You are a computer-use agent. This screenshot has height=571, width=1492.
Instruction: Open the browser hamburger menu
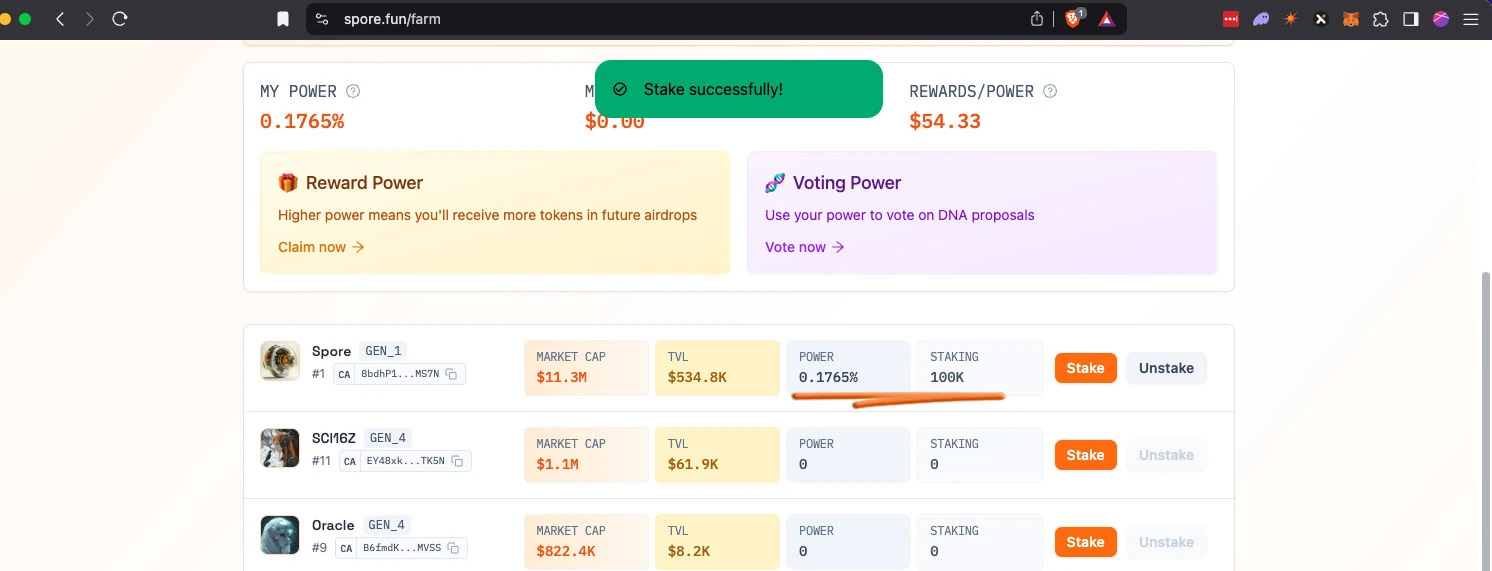[1471, 19]
